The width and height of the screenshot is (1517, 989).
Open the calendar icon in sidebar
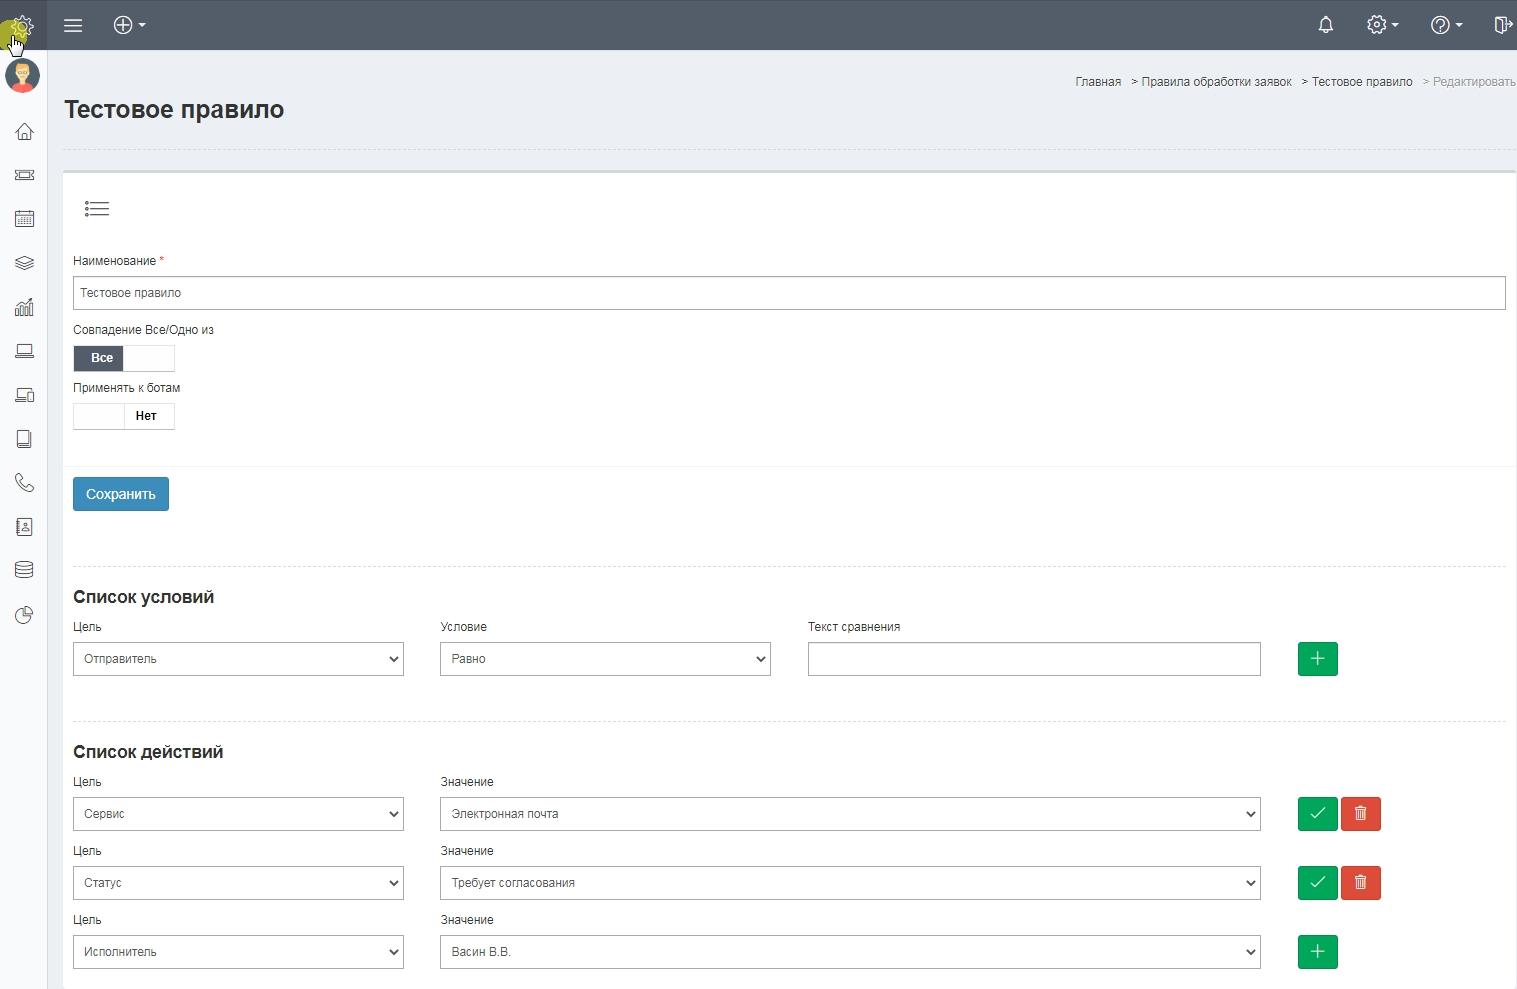pyautogui.click(x=24, y=219)
